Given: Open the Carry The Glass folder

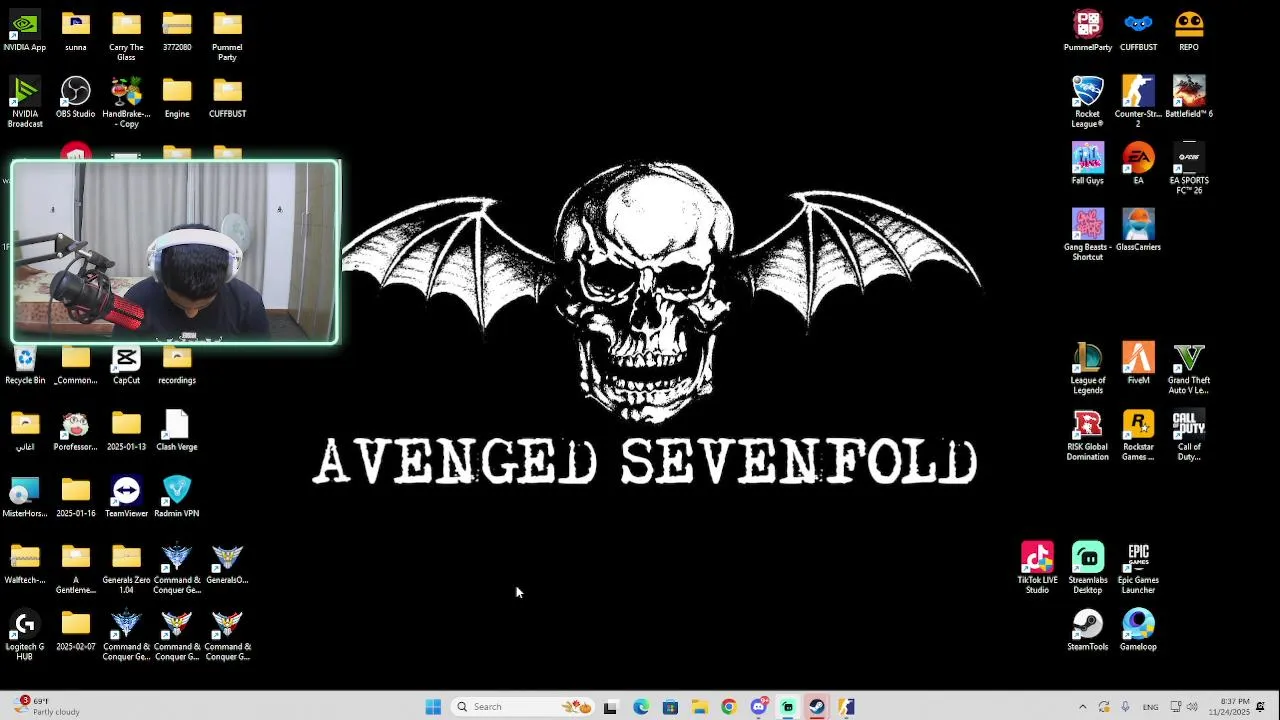Looking at the screenshot, I should point(126,36).
